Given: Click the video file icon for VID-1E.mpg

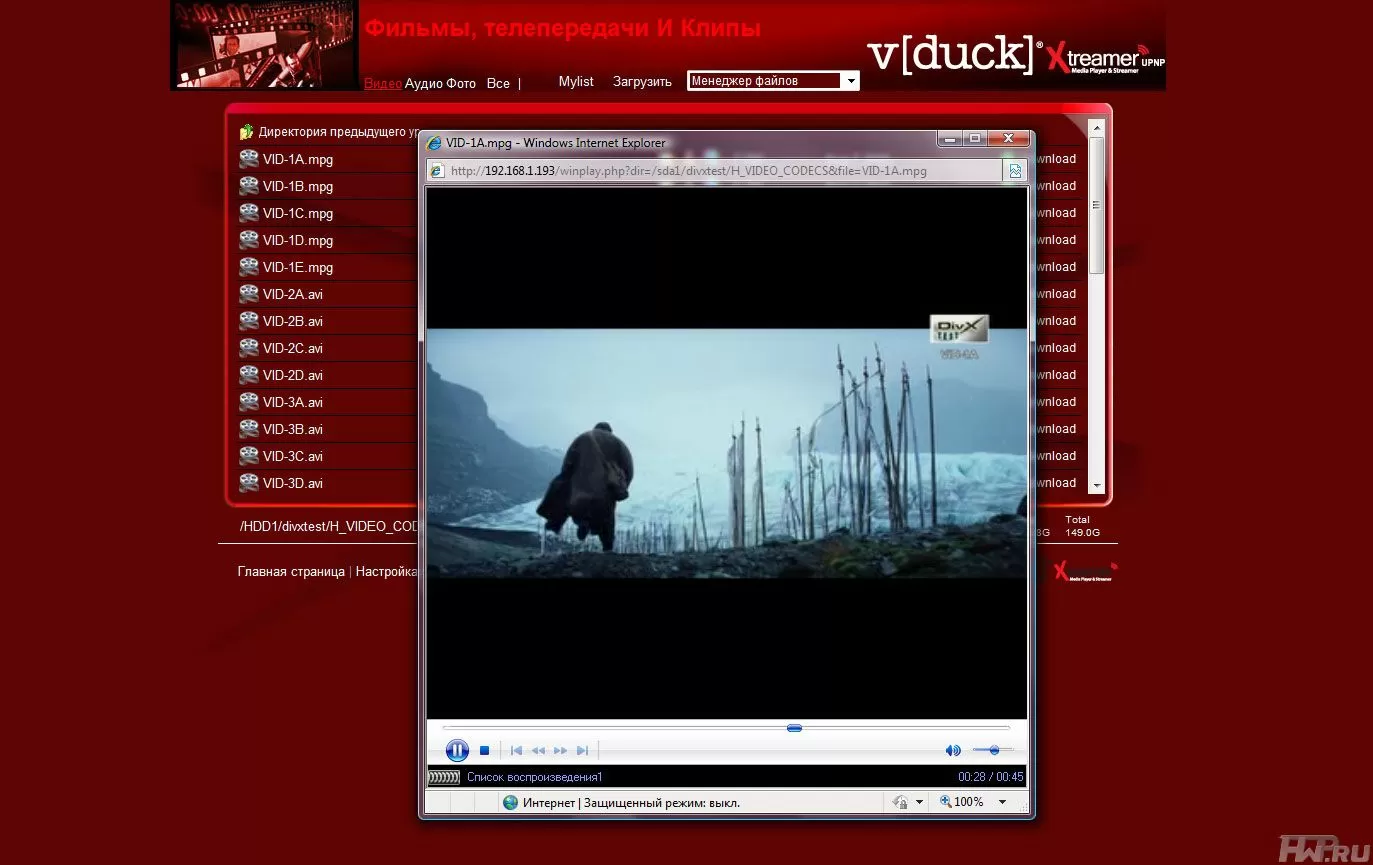Looking at the screenshot, I should [x=249, y=267].
